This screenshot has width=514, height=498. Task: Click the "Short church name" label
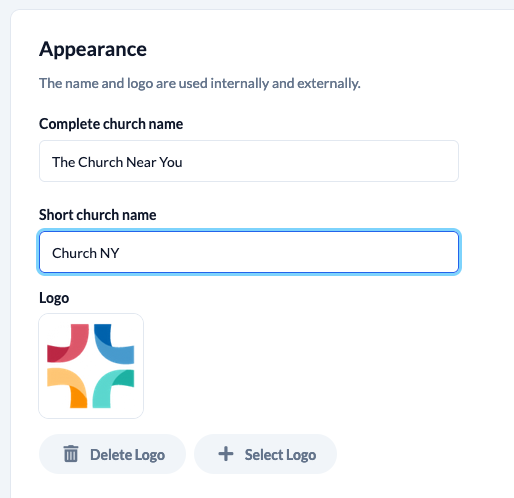coord(98,215)
